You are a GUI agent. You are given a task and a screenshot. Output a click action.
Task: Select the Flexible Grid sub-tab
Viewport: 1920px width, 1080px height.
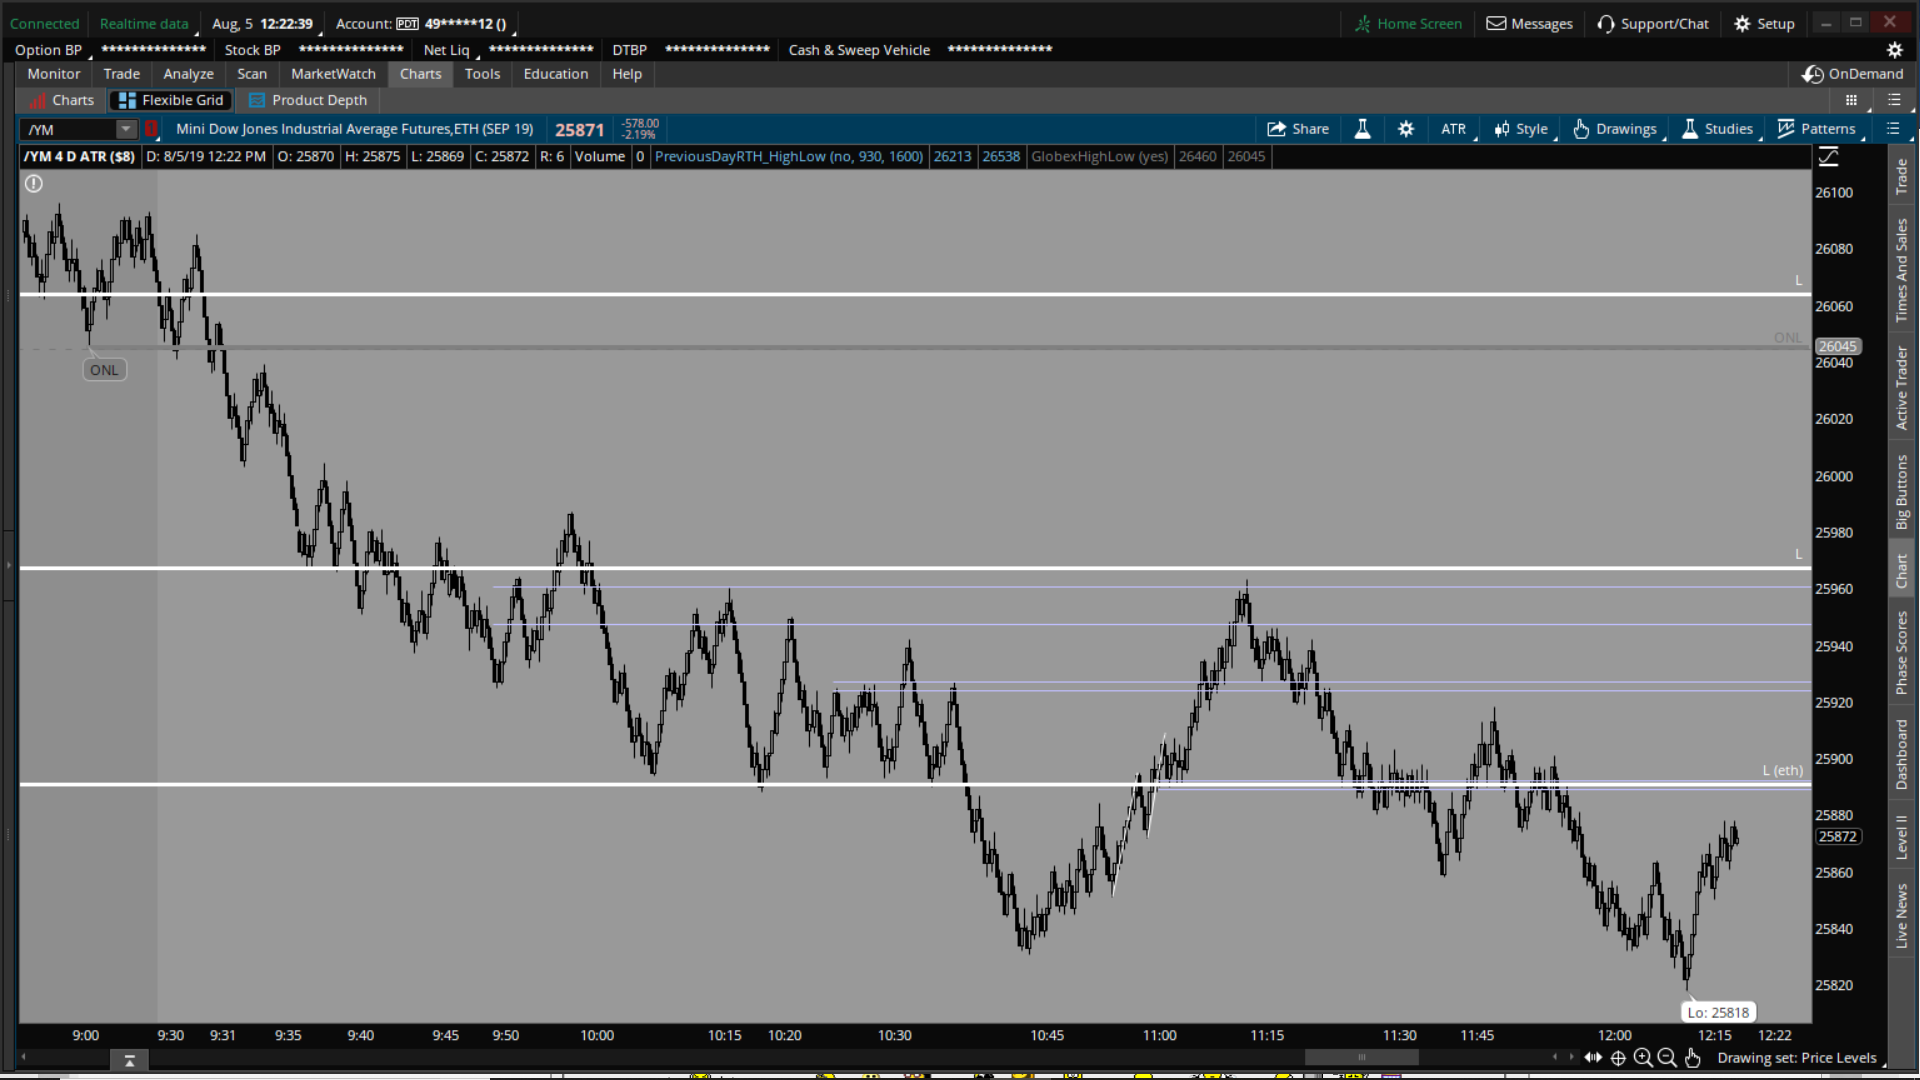[171, 100]
